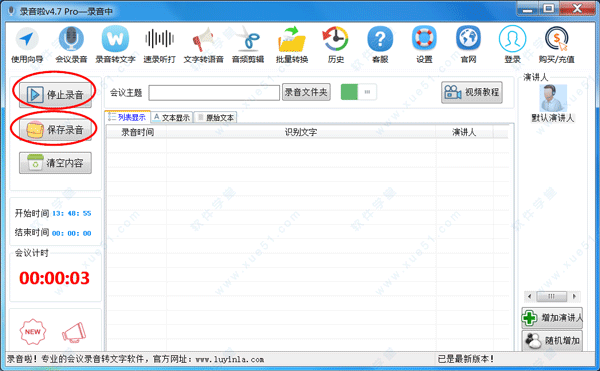Open the 使用向导 usage guide icon

[x=27, y=45]
